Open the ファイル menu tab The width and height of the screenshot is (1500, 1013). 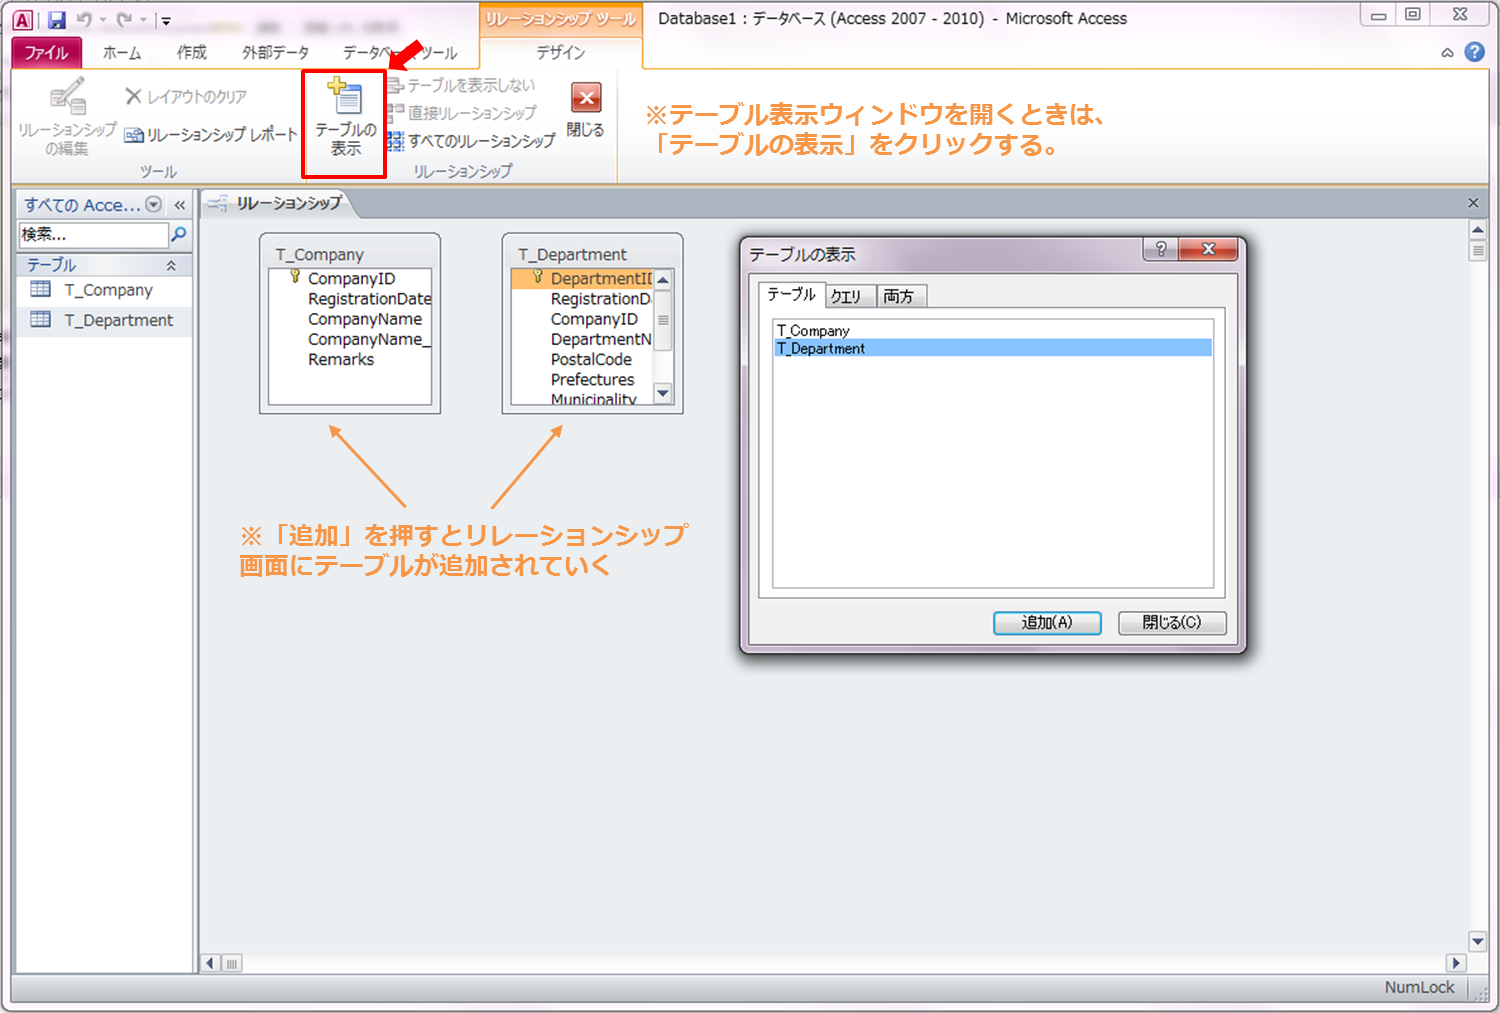pyautogui.click(x=46, y=52)
